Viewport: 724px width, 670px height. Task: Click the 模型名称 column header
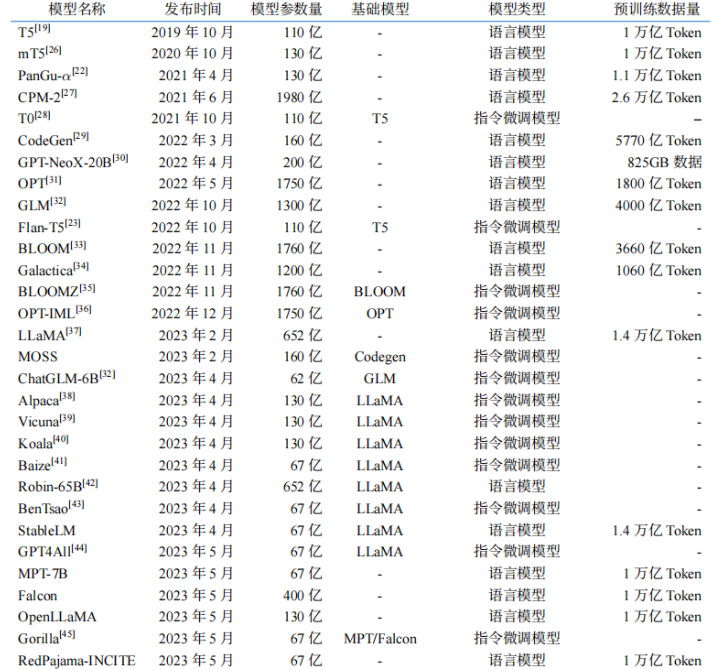(x=77, y=9)
